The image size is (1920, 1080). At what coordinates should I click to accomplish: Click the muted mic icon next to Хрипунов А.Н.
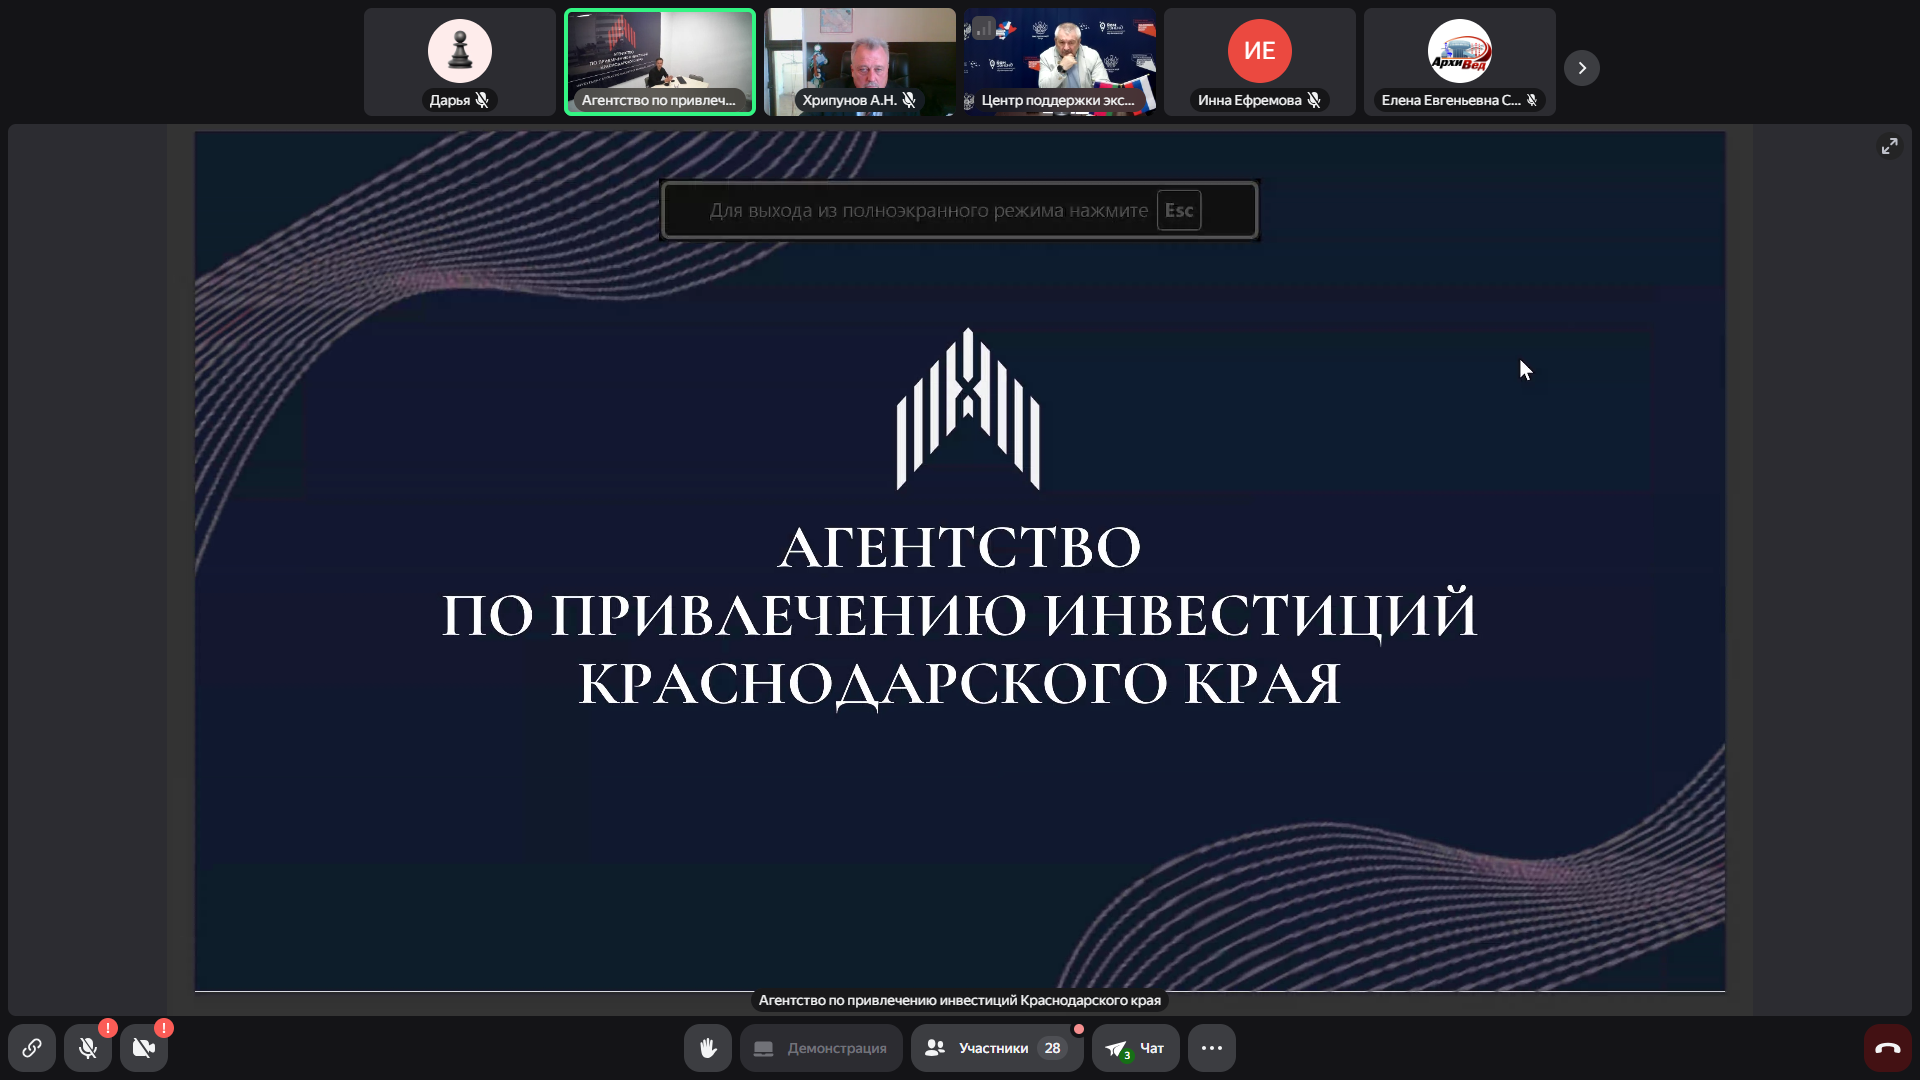coord(909,100)
